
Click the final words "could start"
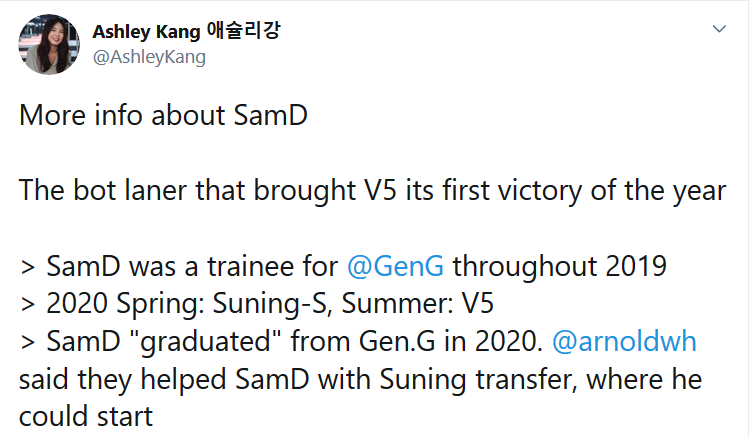click(86, 417)
